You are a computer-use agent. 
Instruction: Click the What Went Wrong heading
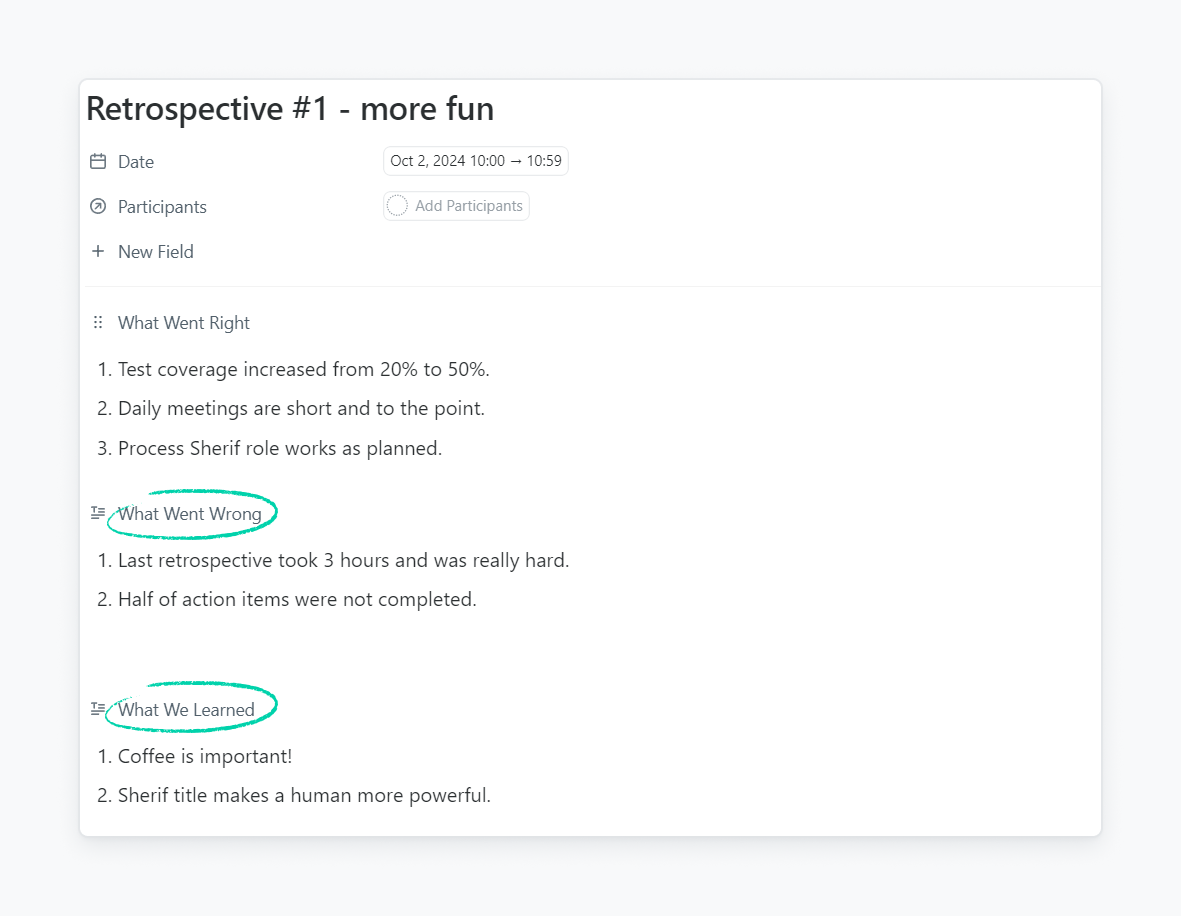(190, 514)
